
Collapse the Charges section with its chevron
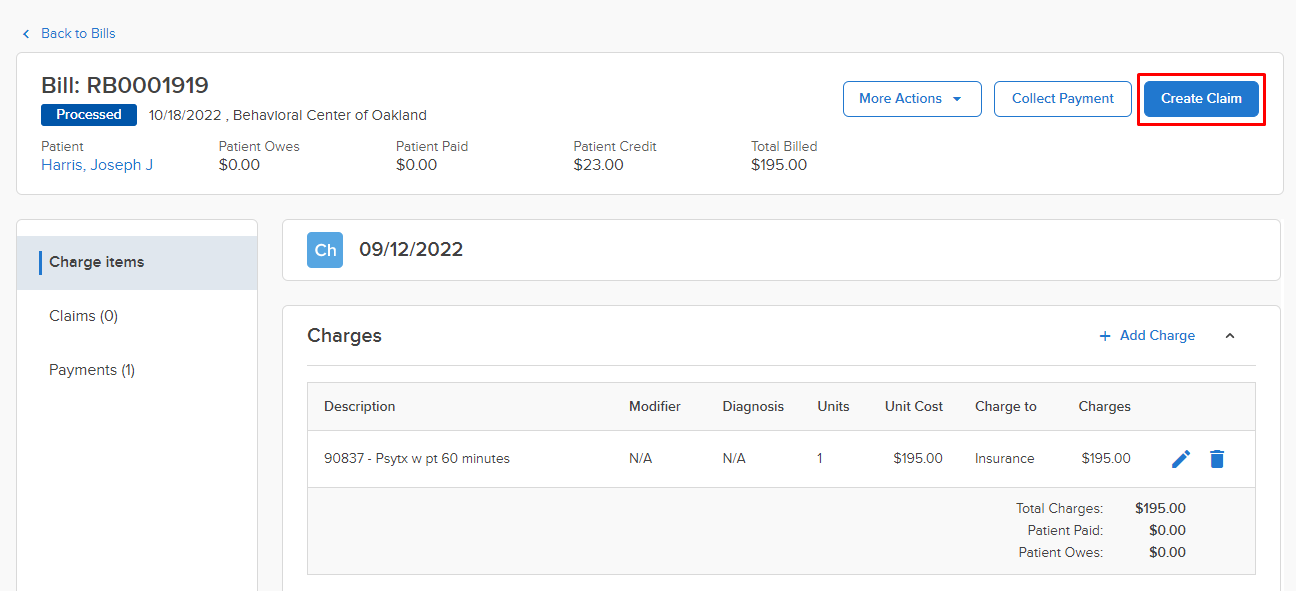click(1229, 336)
